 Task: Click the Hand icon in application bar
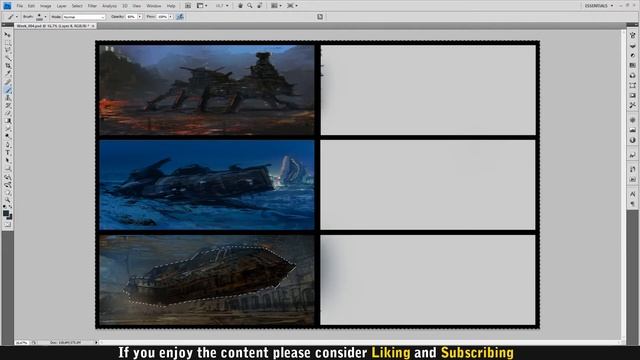click(240, 6)
